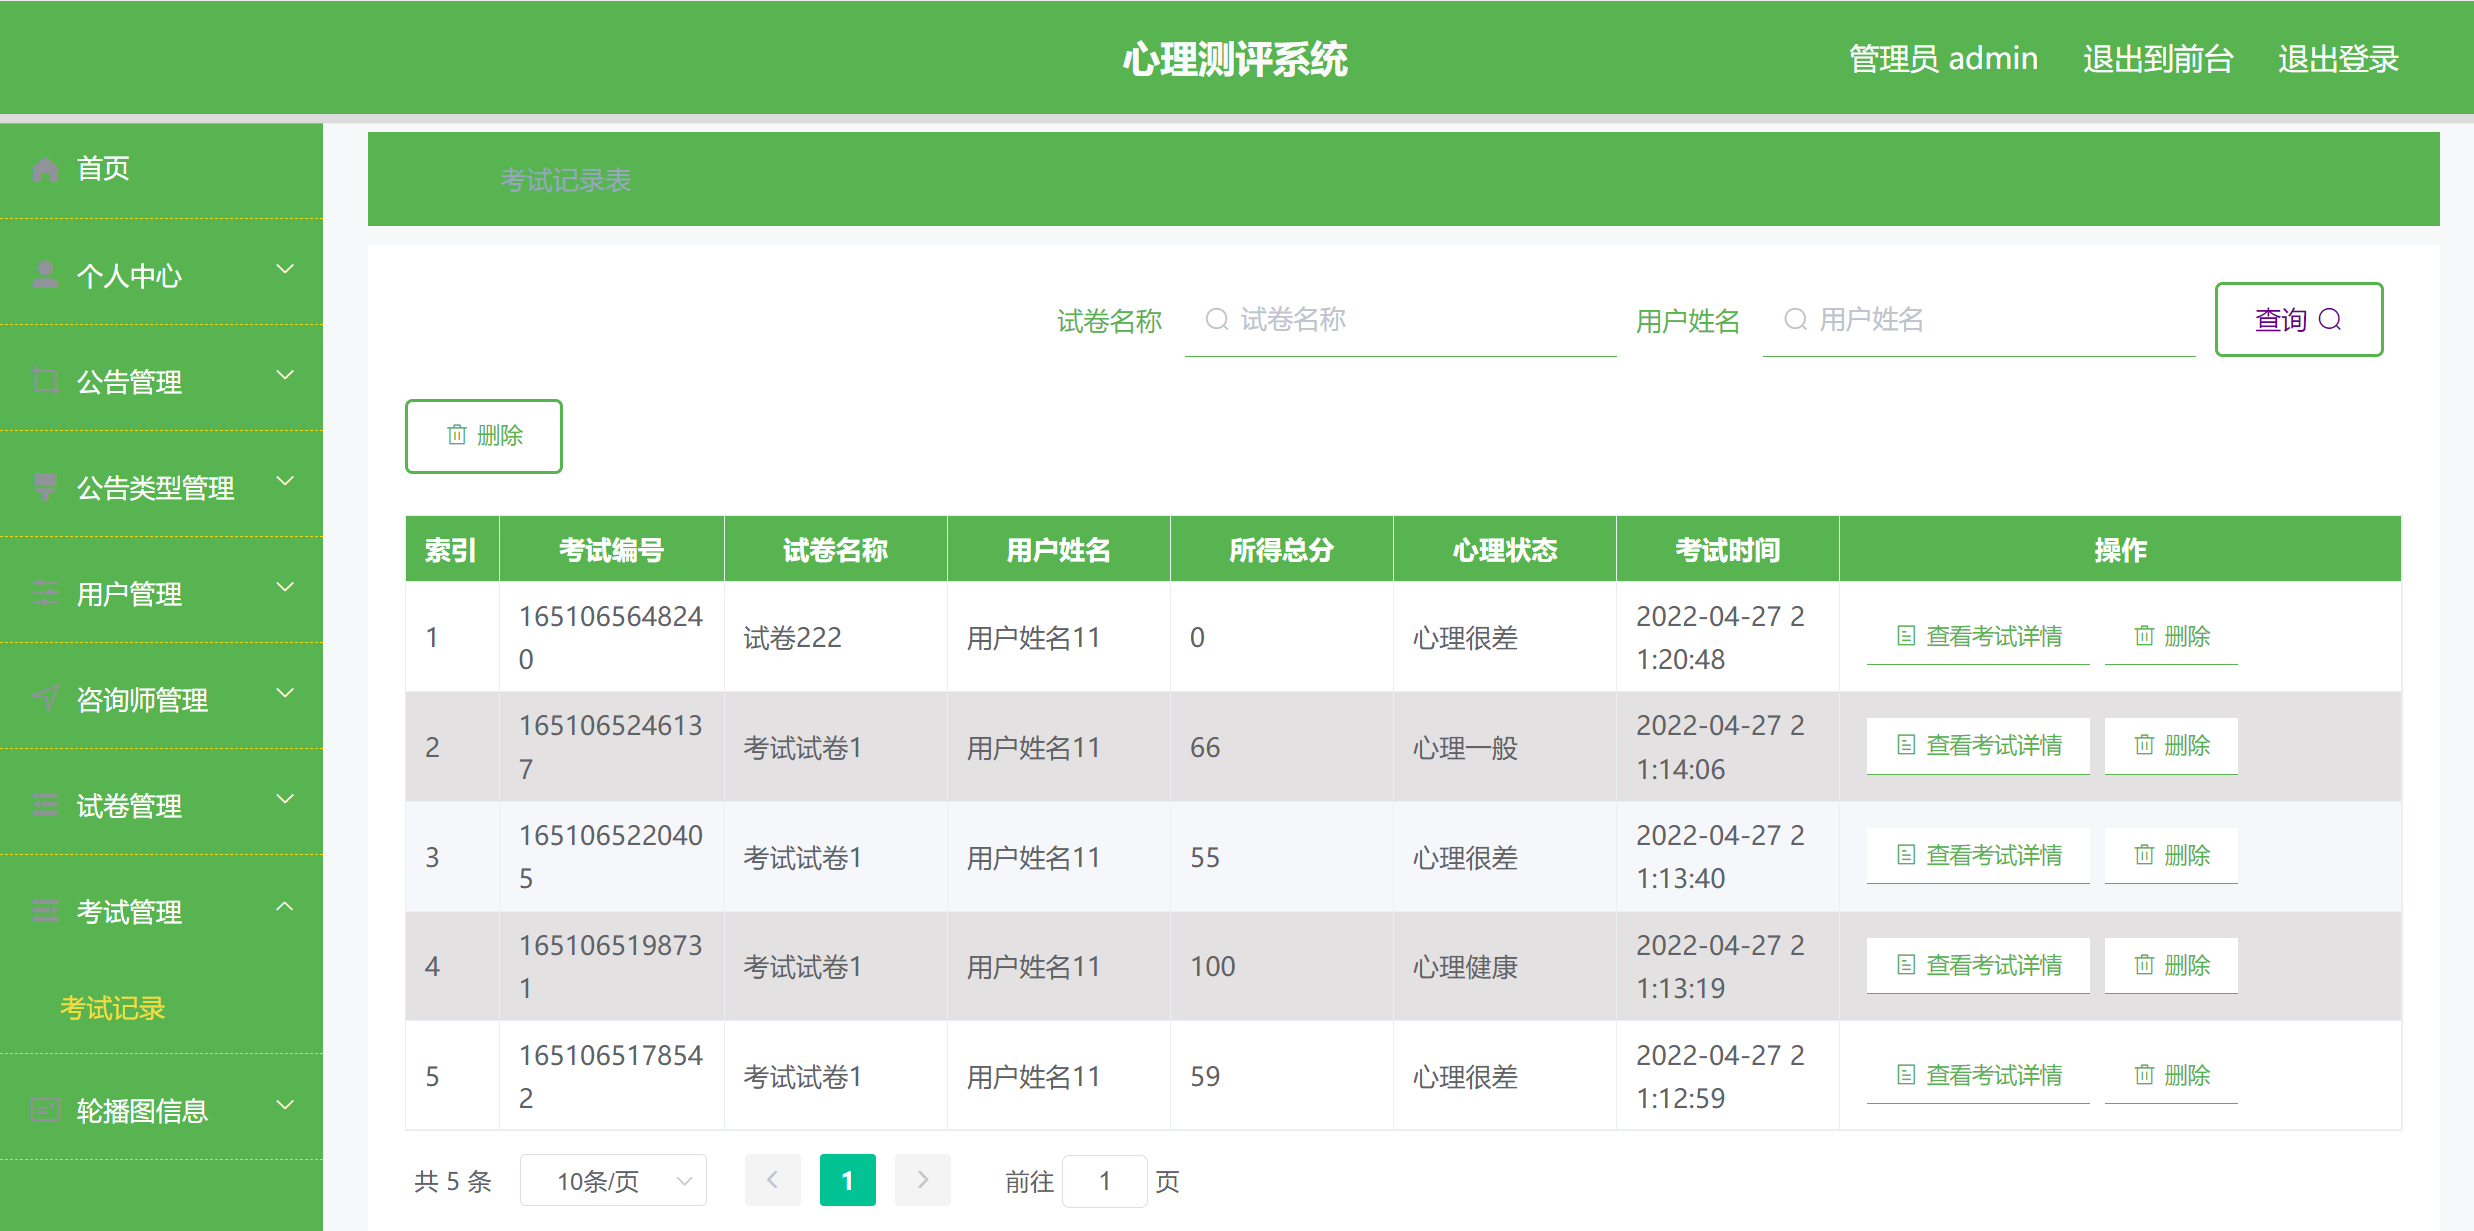Click the megaphone icon for 公告管理
The width and height of the screenshot is (2474, 1231).
pos(45,381)
